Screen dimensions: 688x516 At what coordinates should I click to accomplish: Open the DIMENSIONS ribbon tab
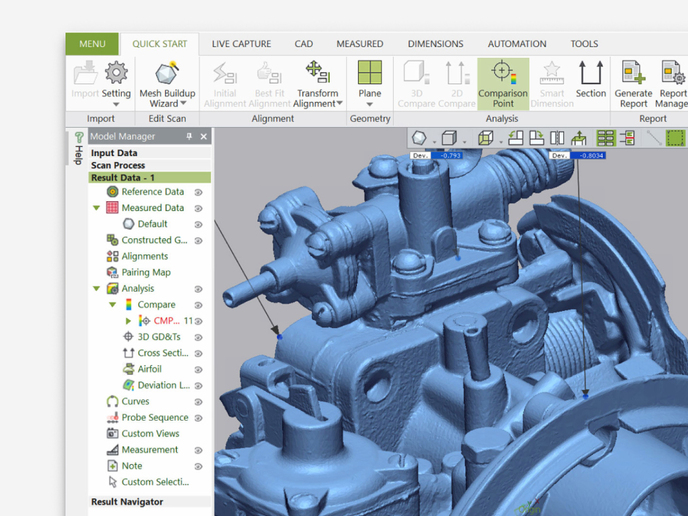click(x=435, y=44)
